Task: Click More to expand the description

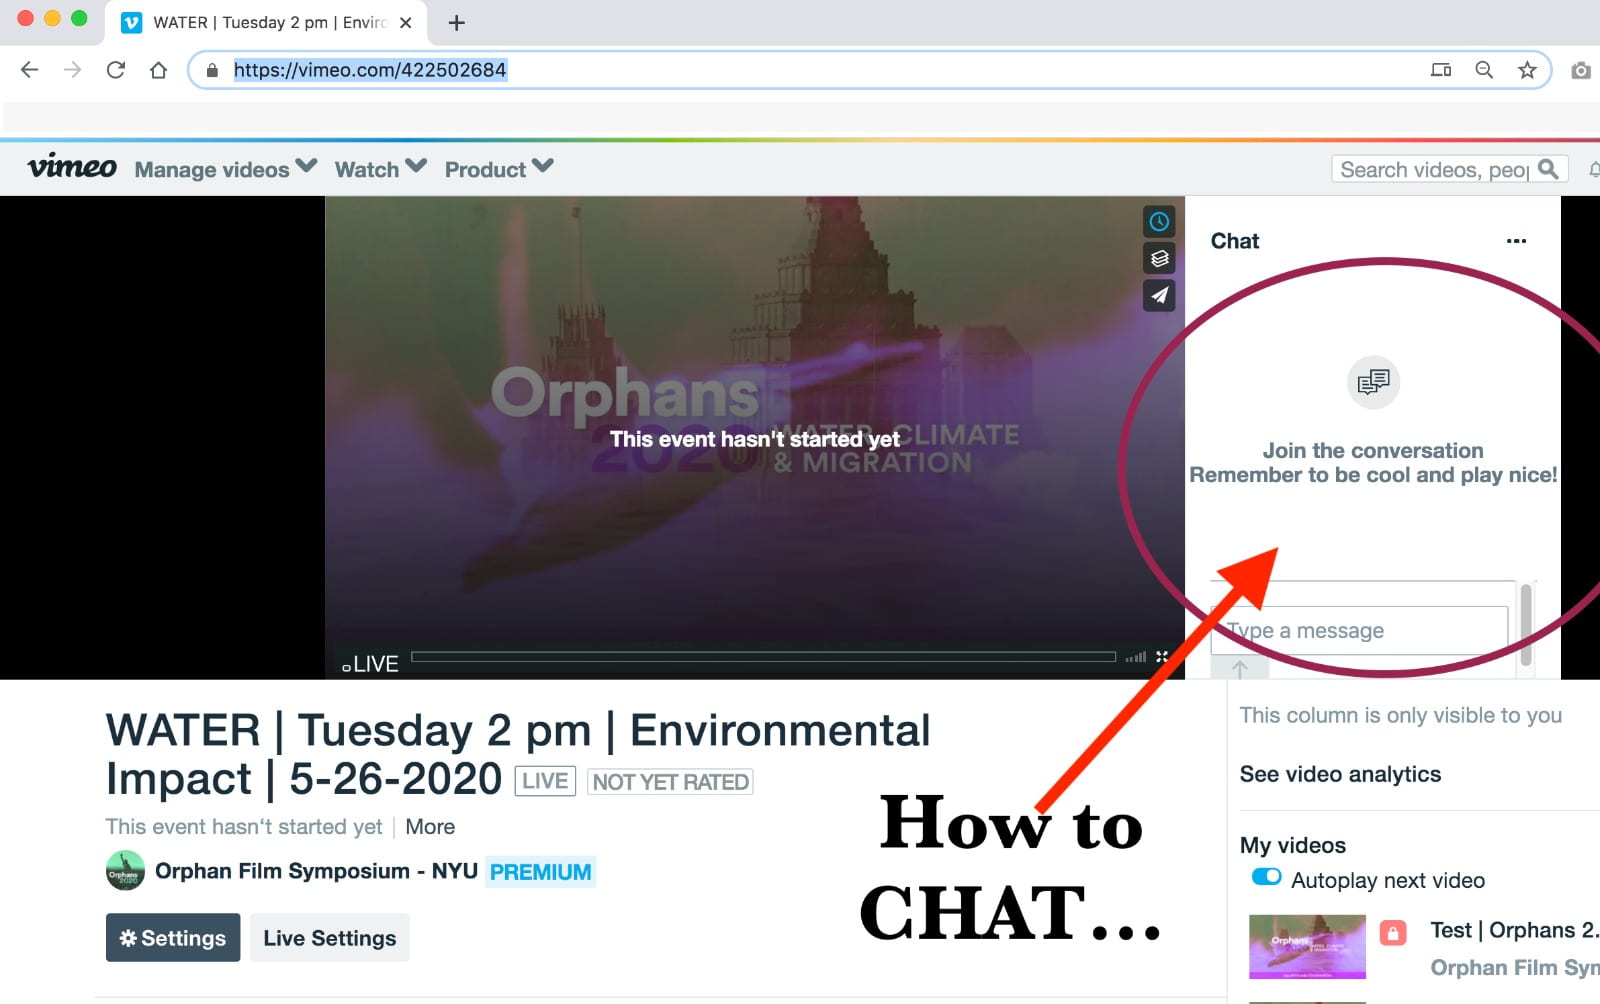Action: [x=430, y=827]
